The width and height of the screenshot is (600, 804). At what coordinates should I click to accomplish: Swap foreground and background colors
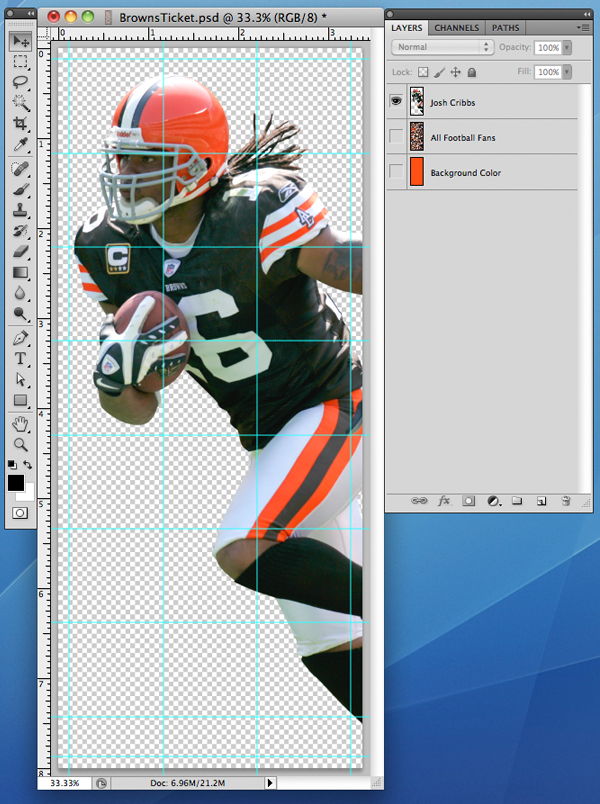(27, 465)
